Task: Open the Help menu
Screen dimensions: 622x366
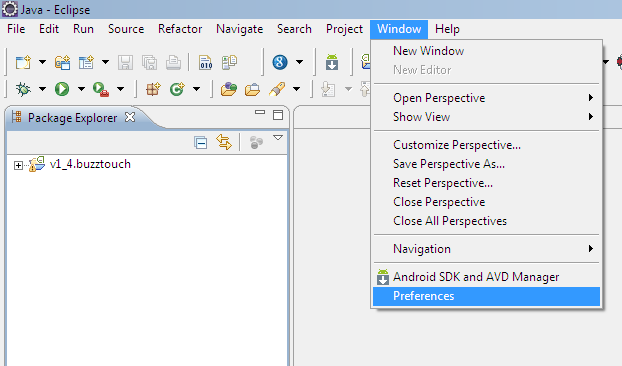Action: (x=447, y=29)
